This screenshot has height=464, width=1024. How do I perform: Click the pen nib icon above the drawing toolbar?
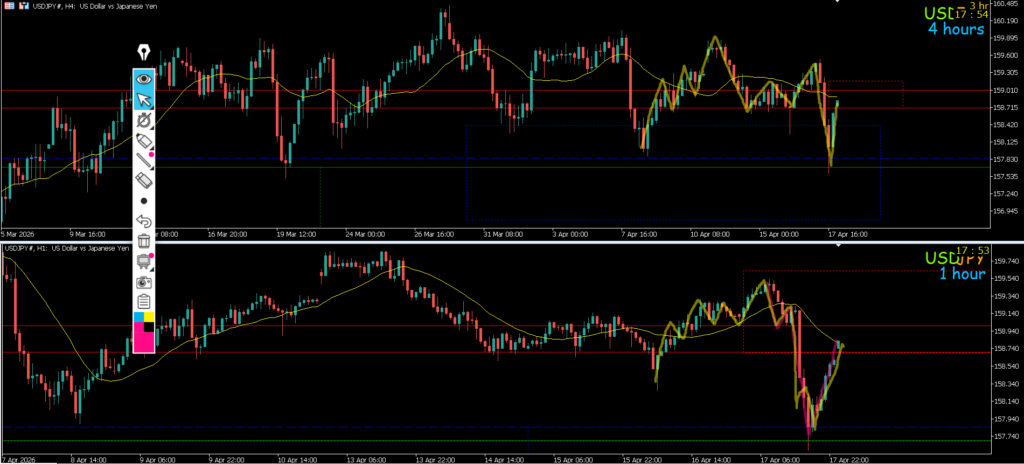143,52
